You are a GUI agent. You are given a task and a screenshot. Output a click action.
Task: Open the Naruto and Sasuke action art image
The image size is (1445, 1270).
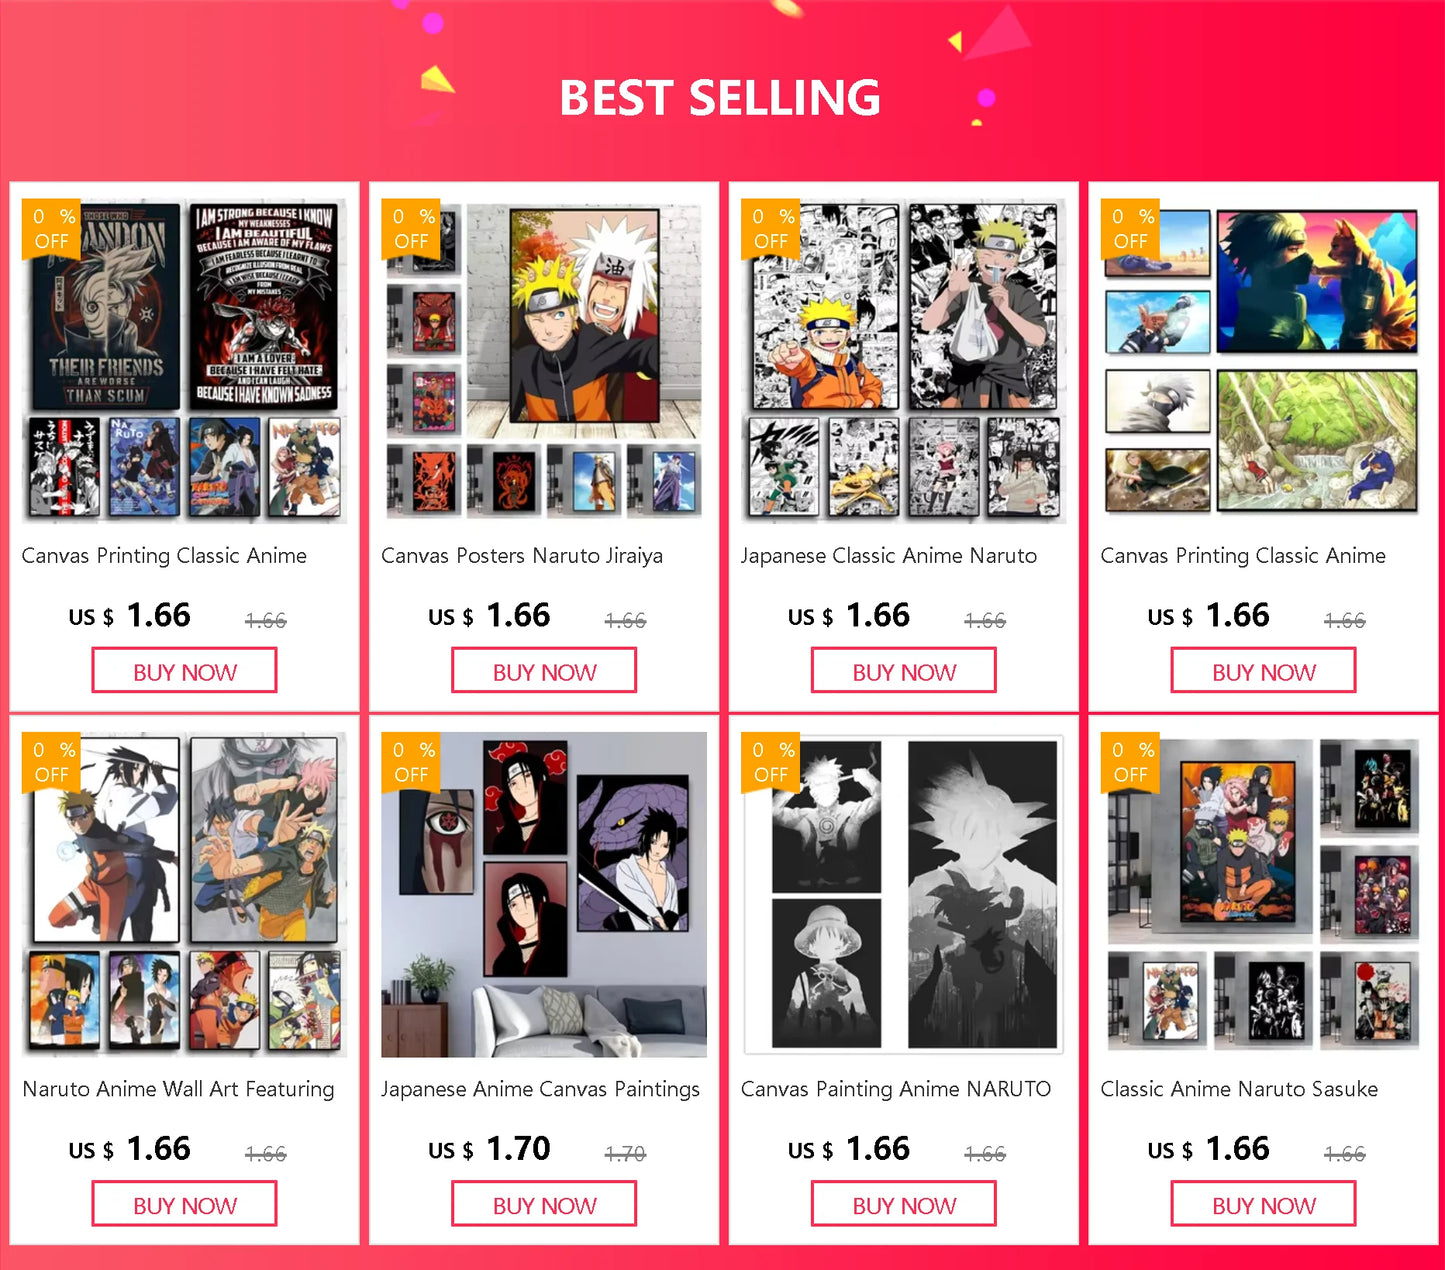tap(185, 894)
